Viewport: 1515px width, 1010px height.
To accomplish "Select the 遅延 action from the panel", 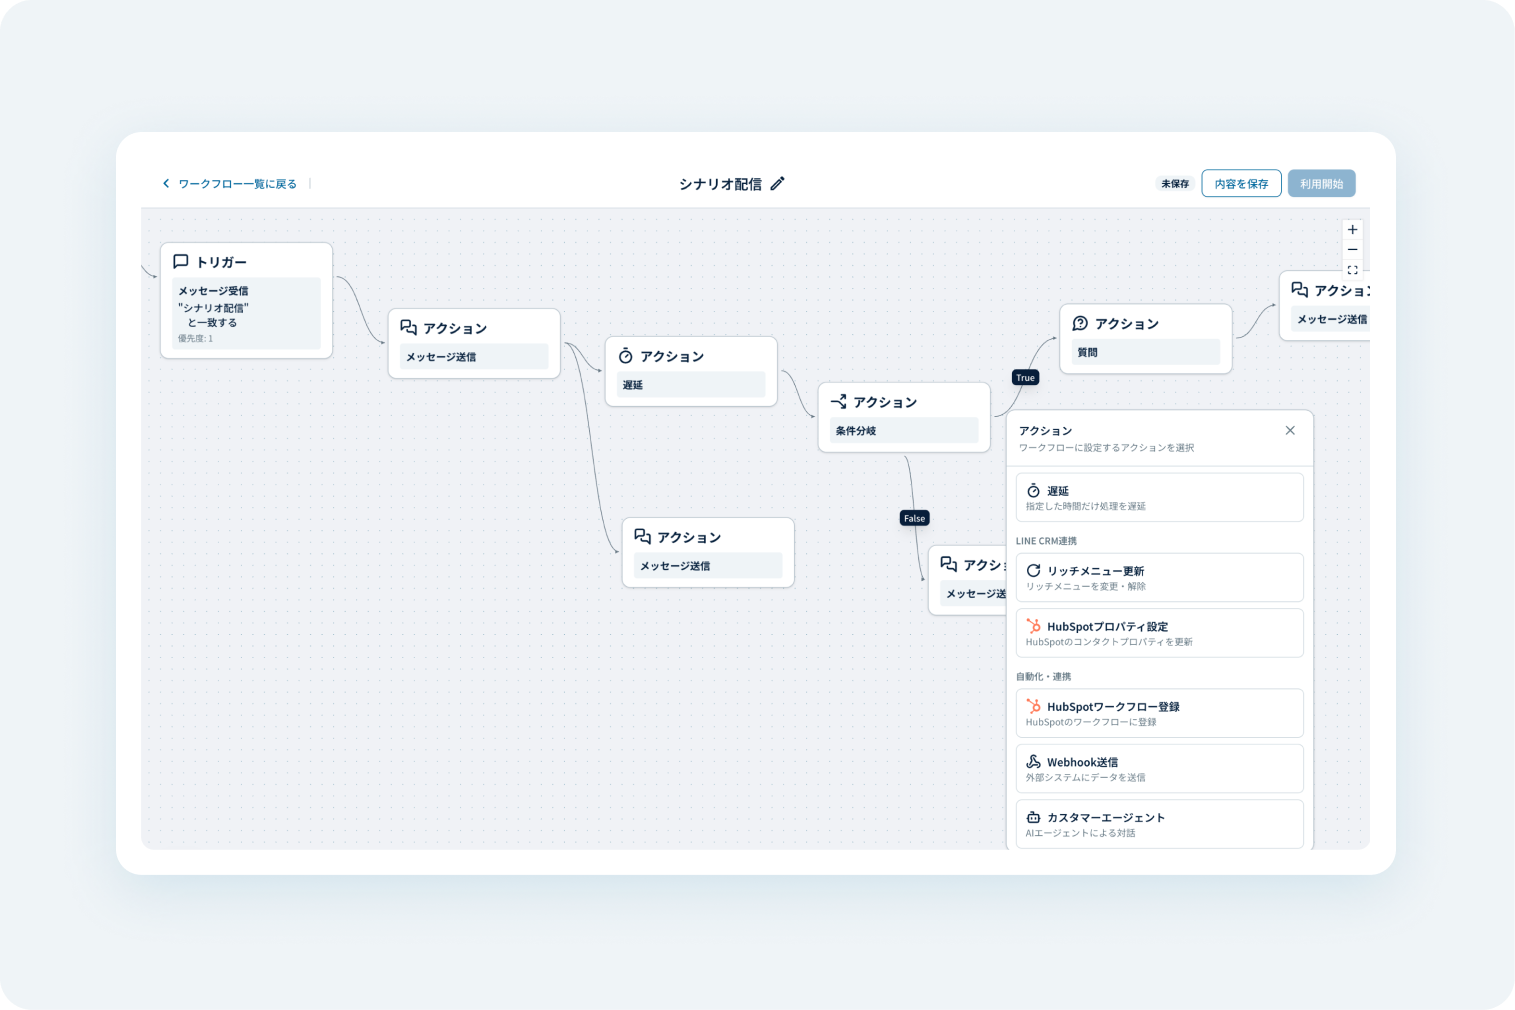I will 1159,497.
